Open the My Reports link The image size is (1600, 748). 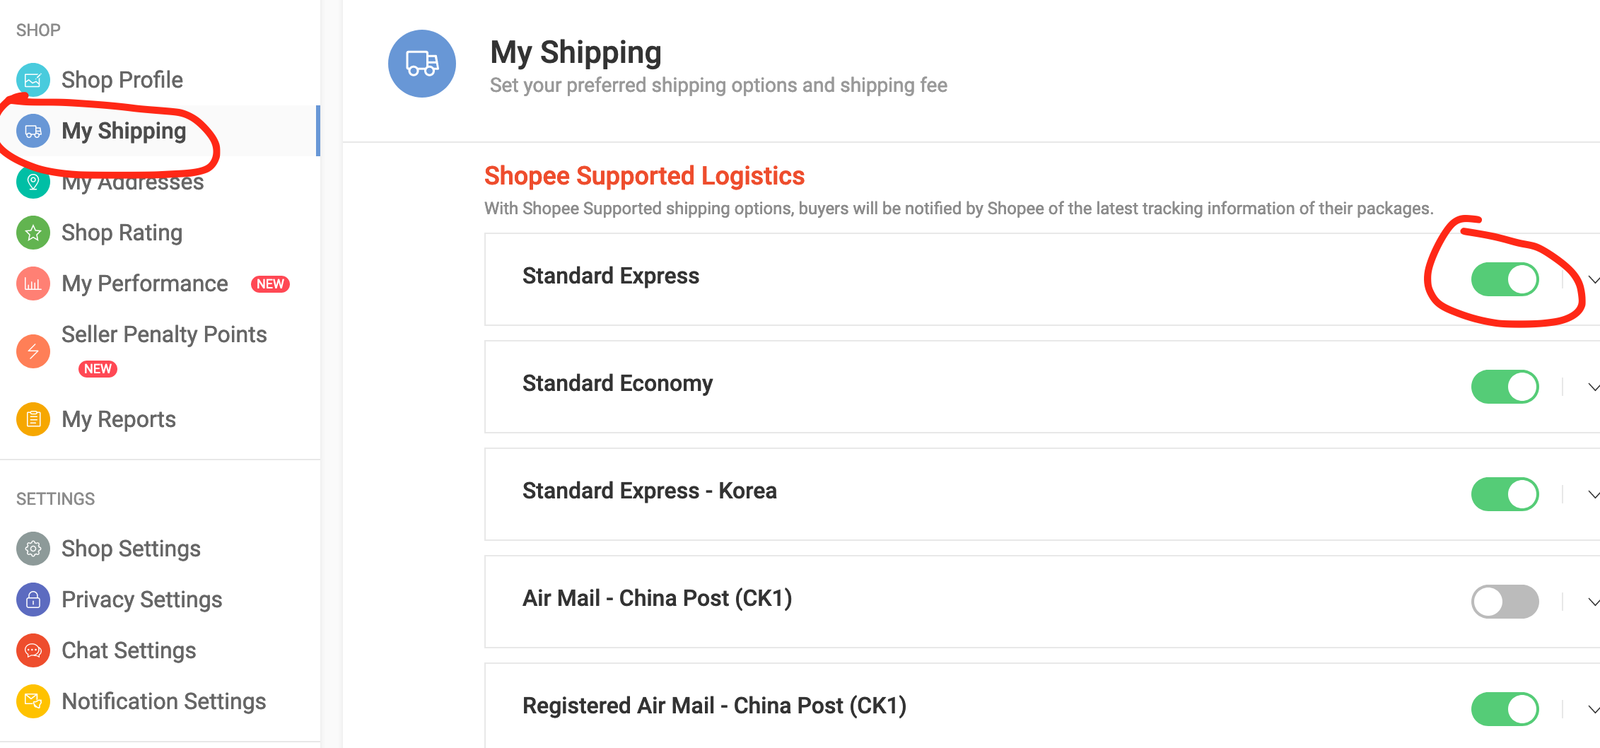[x=119, y=420]
